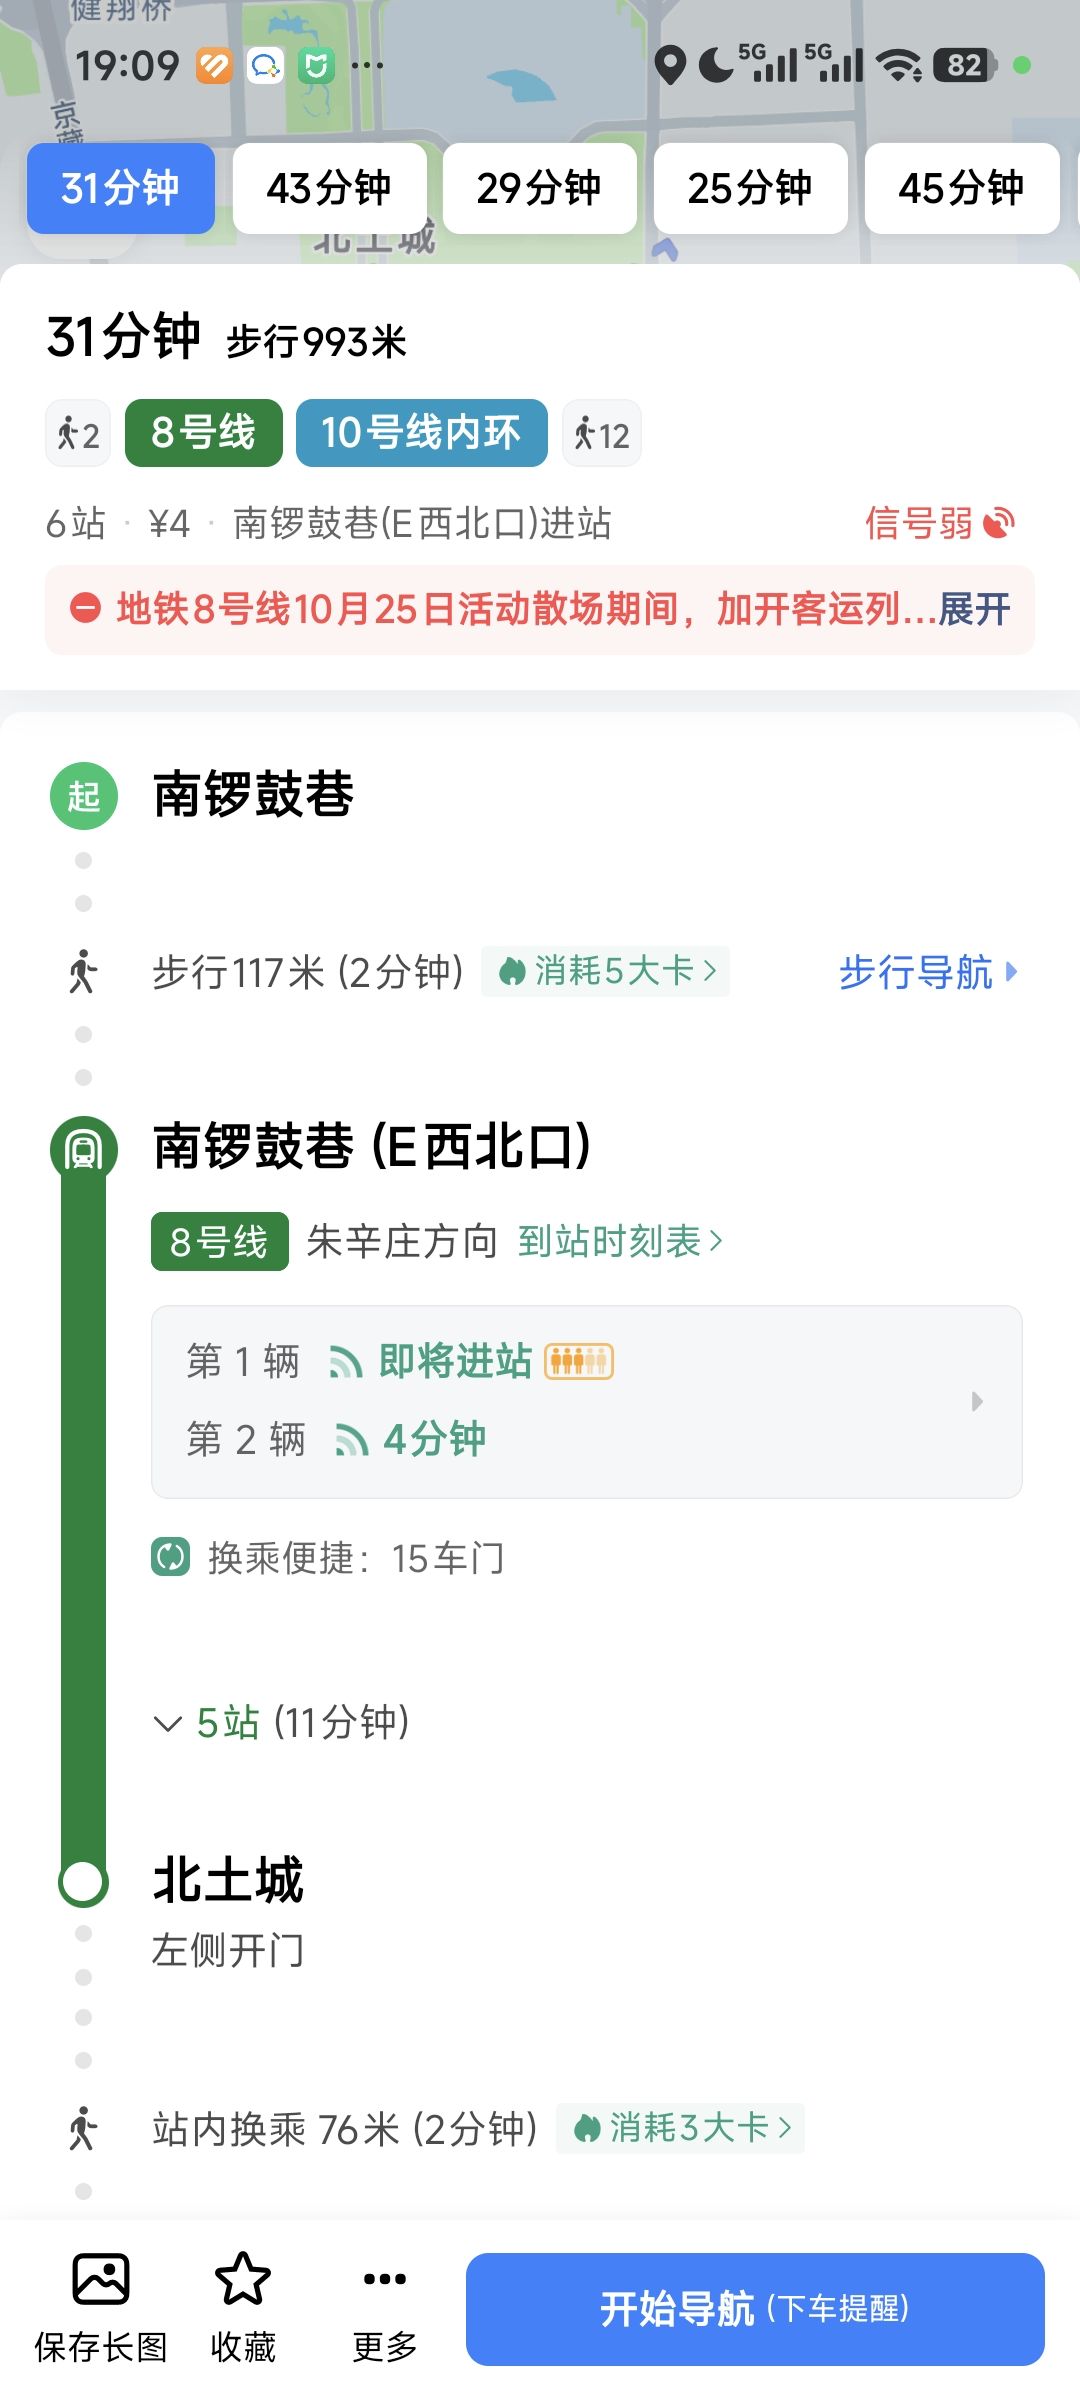Expand the Line 8 service notice
Viewport: 1080px width, 2400px height.
point(973,609)
